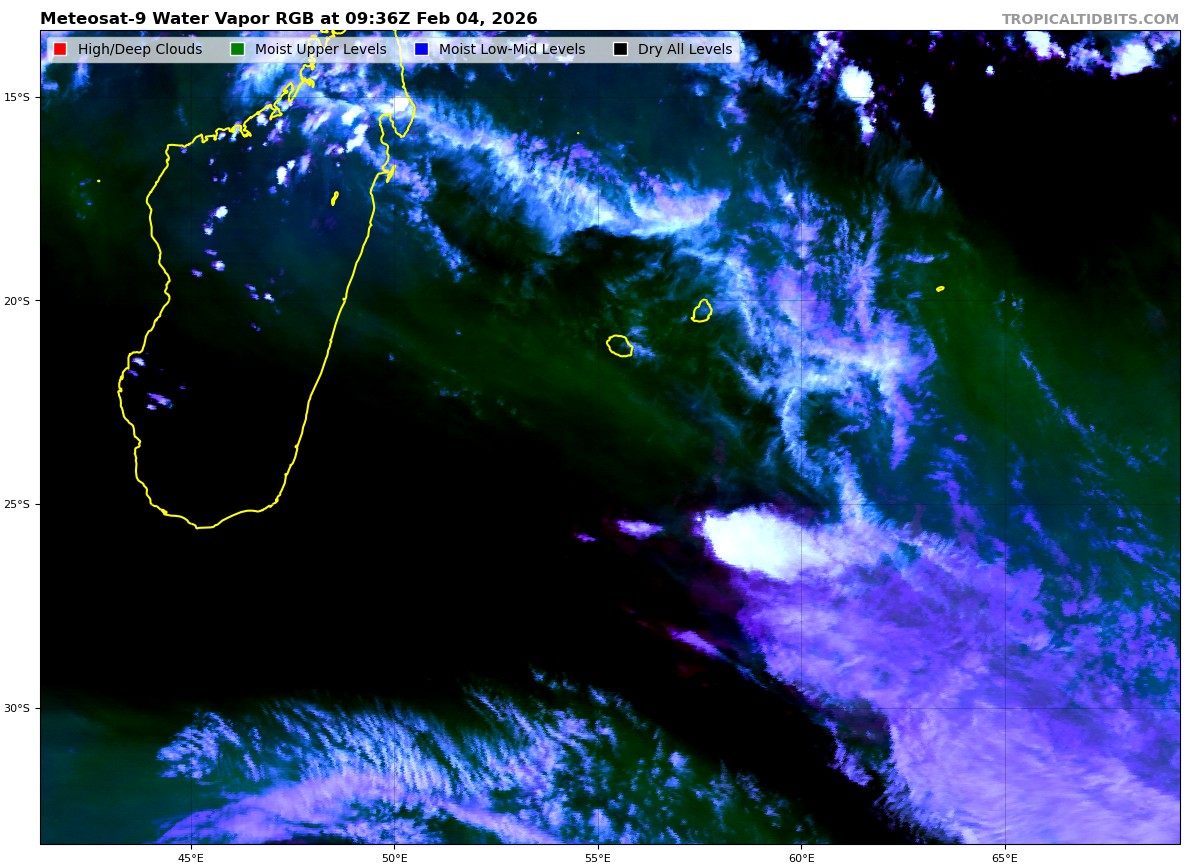The image size is (1200, 867).
Task: Click inside the Mauritius island outline
Action: tap(702, 311)
